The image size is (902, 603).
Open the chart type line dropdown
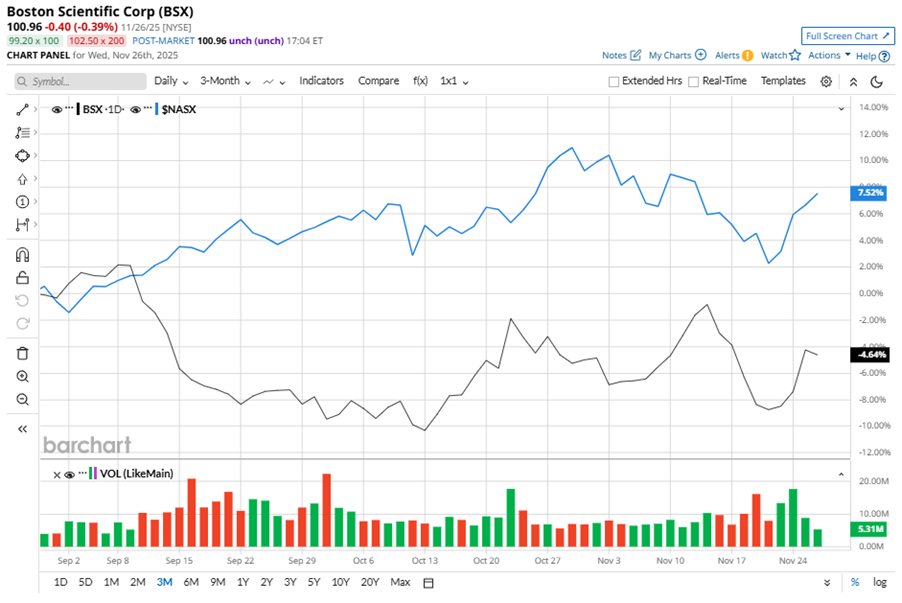tap(274, 82)
